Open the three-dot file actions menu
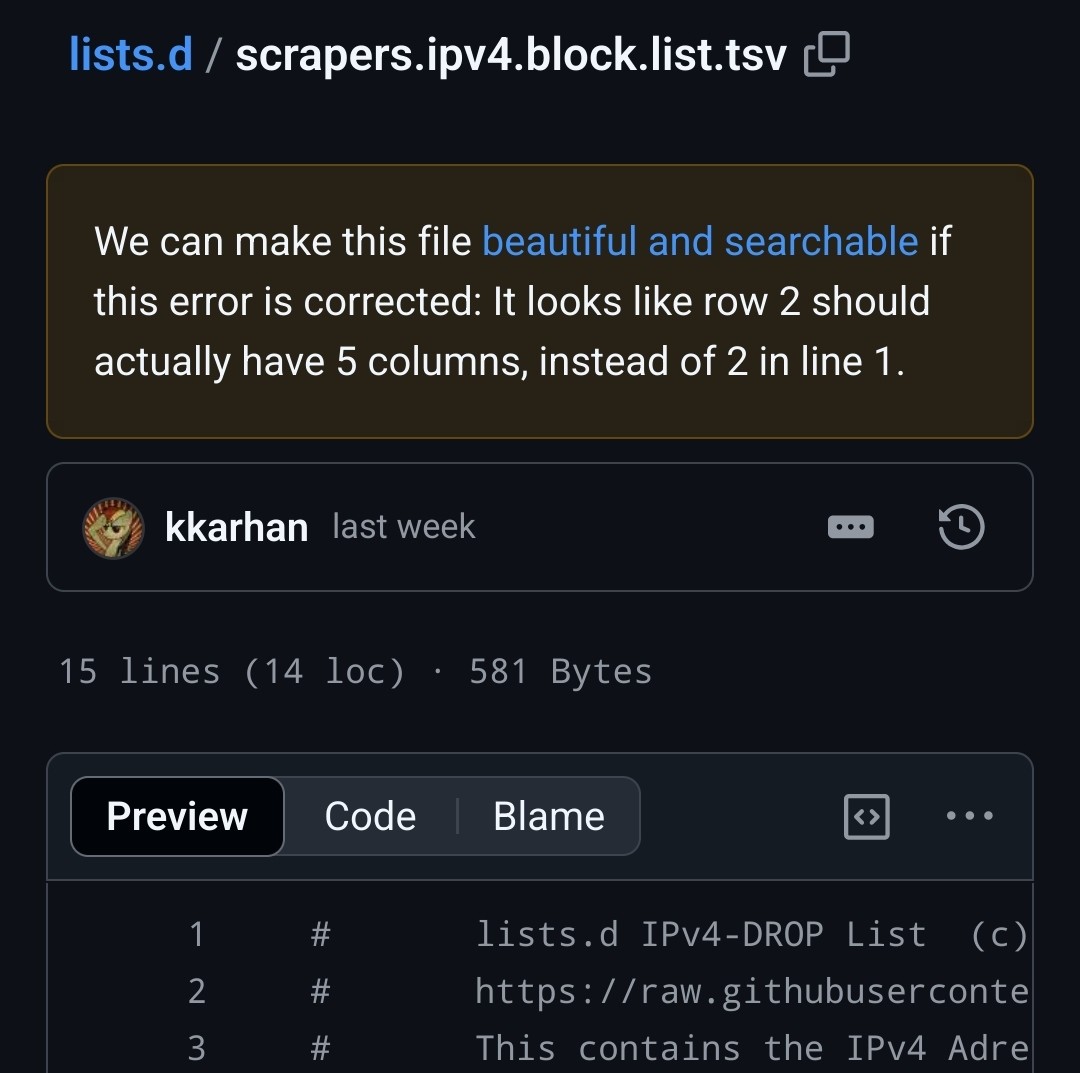Image resolution: width=1080 pixels, height=1073 pixels. tap(969, 816)
